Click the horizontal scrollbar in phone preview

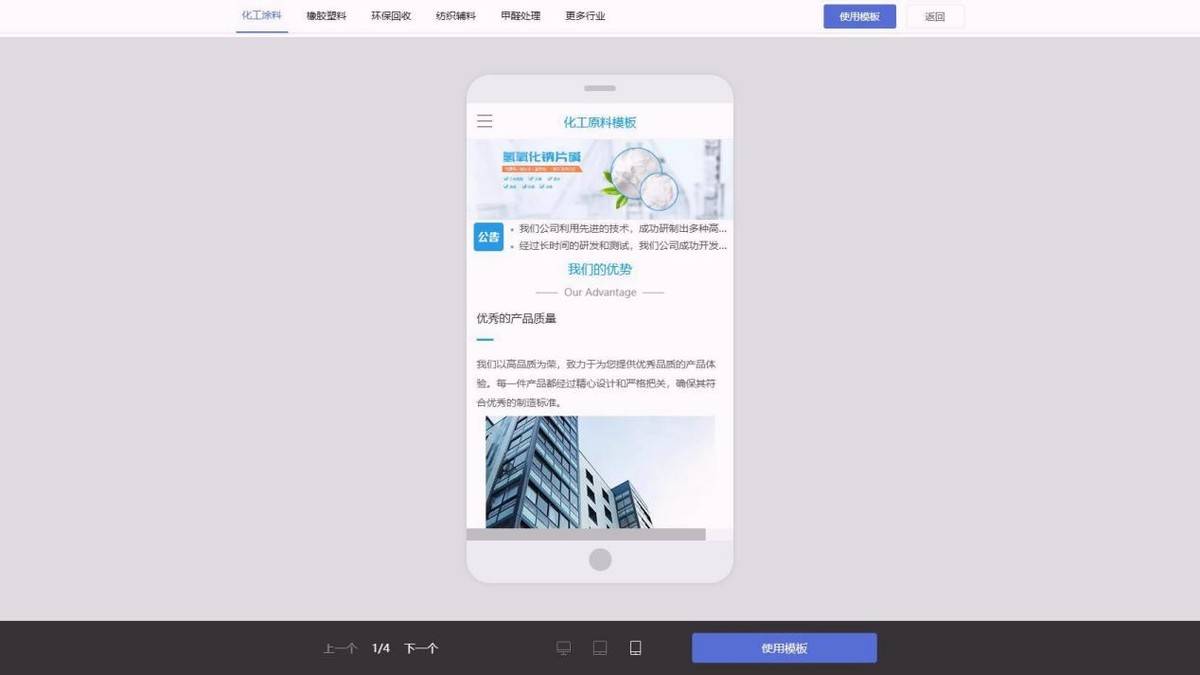[x=586, y=535]
